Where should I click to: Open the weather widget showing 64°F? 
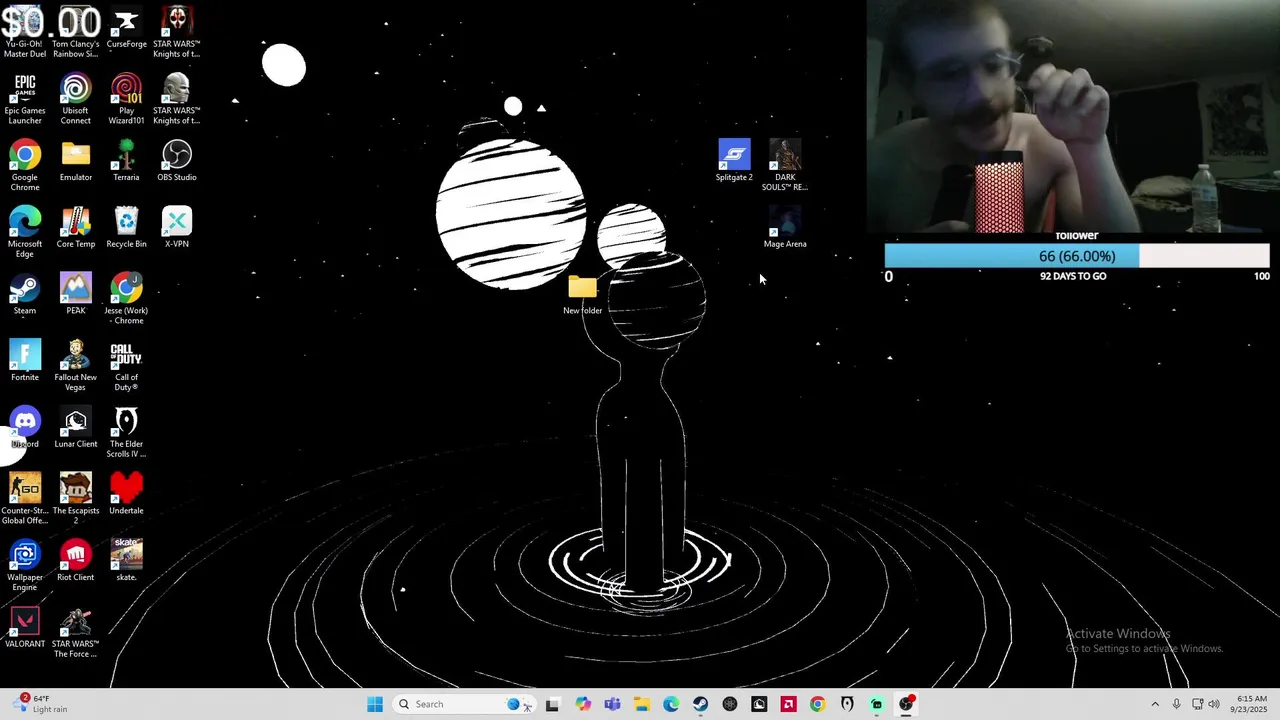click(42, 704)
